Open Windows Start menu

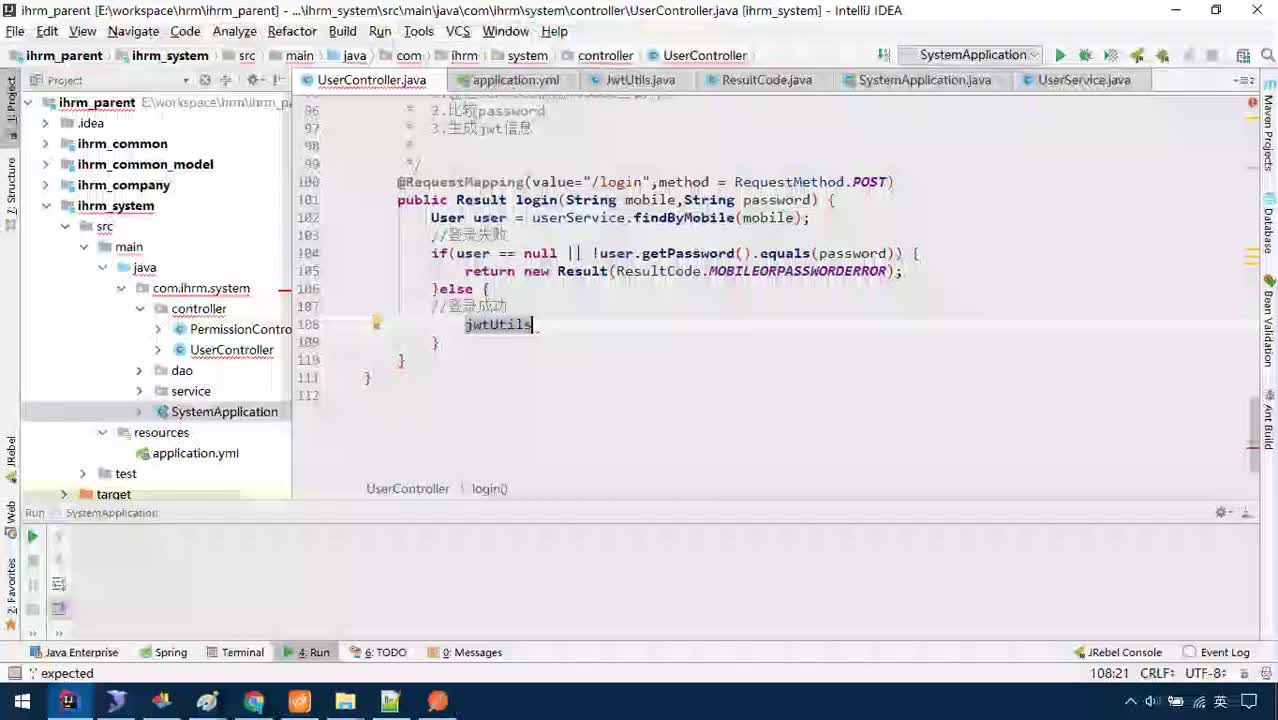pos(22,701)
